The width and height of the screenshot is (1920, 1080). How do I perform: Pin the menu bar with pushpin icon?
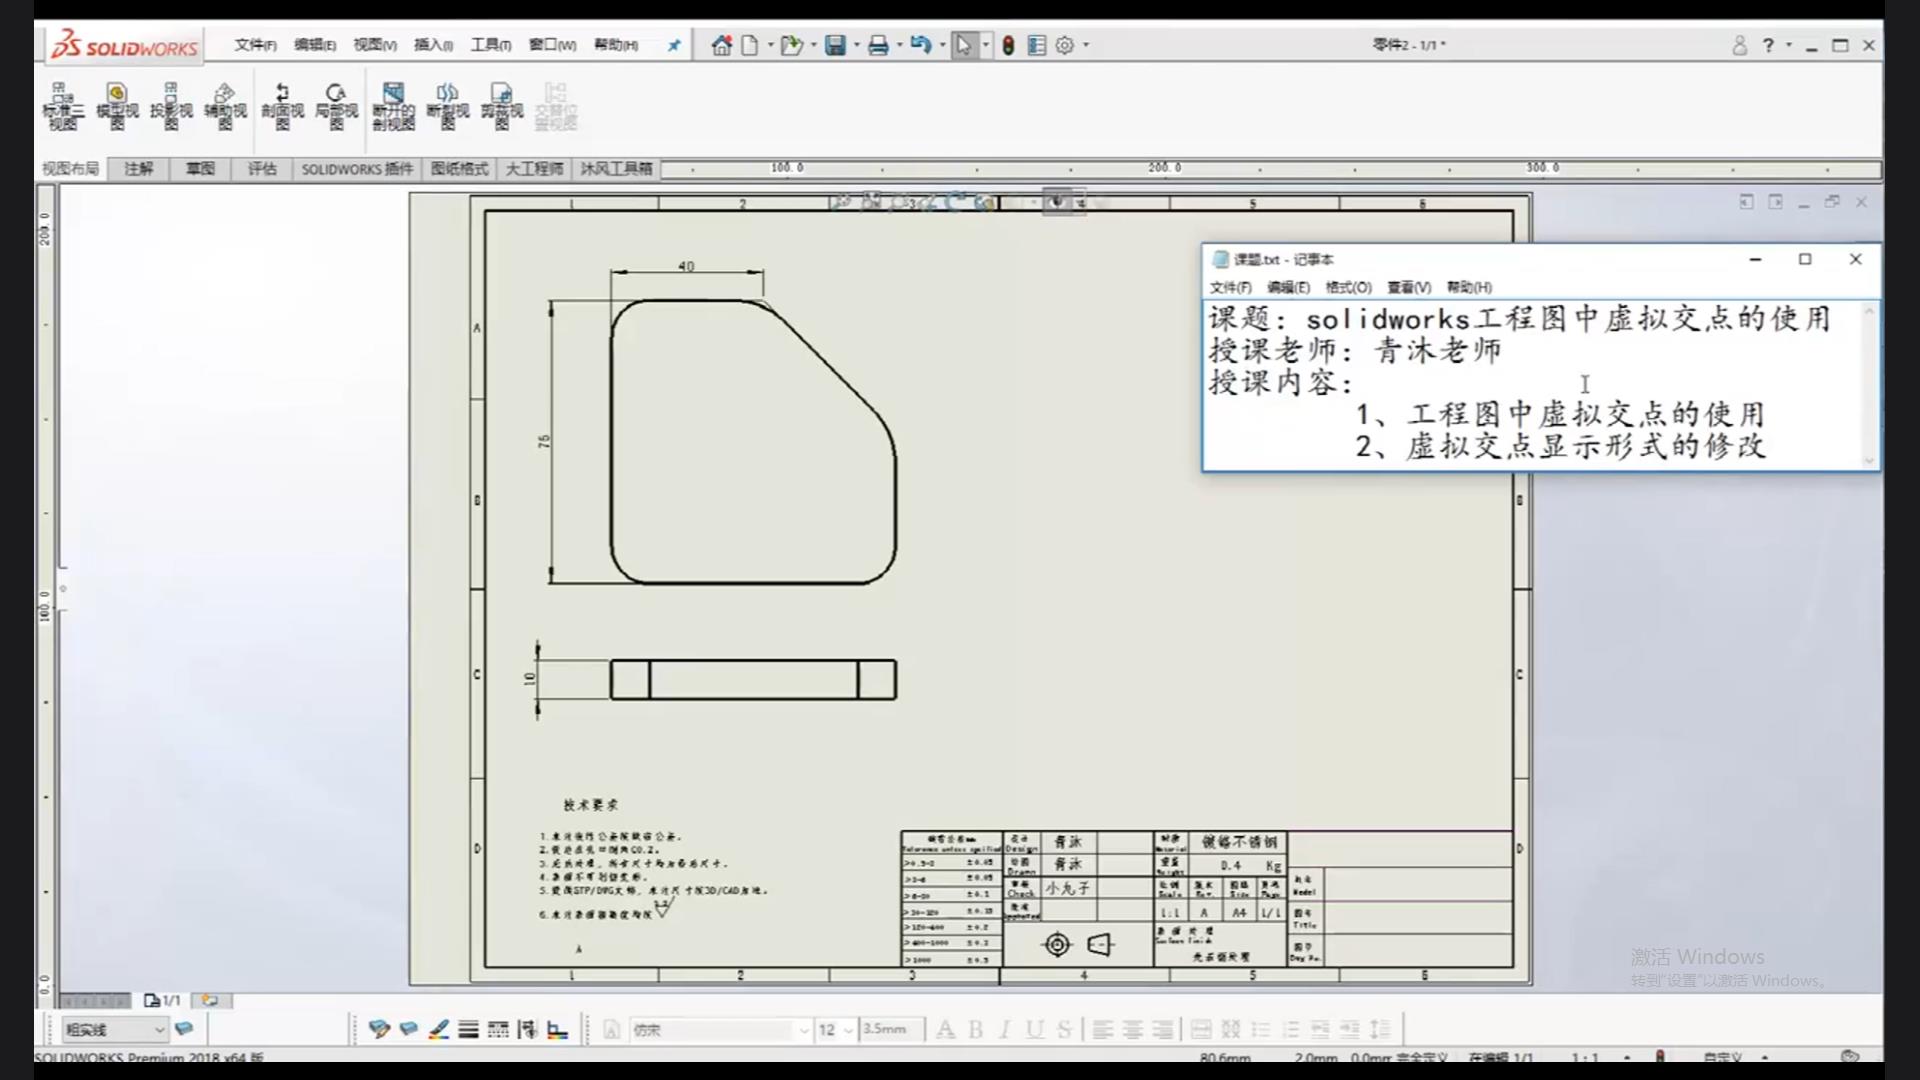[x=674, y=45]
